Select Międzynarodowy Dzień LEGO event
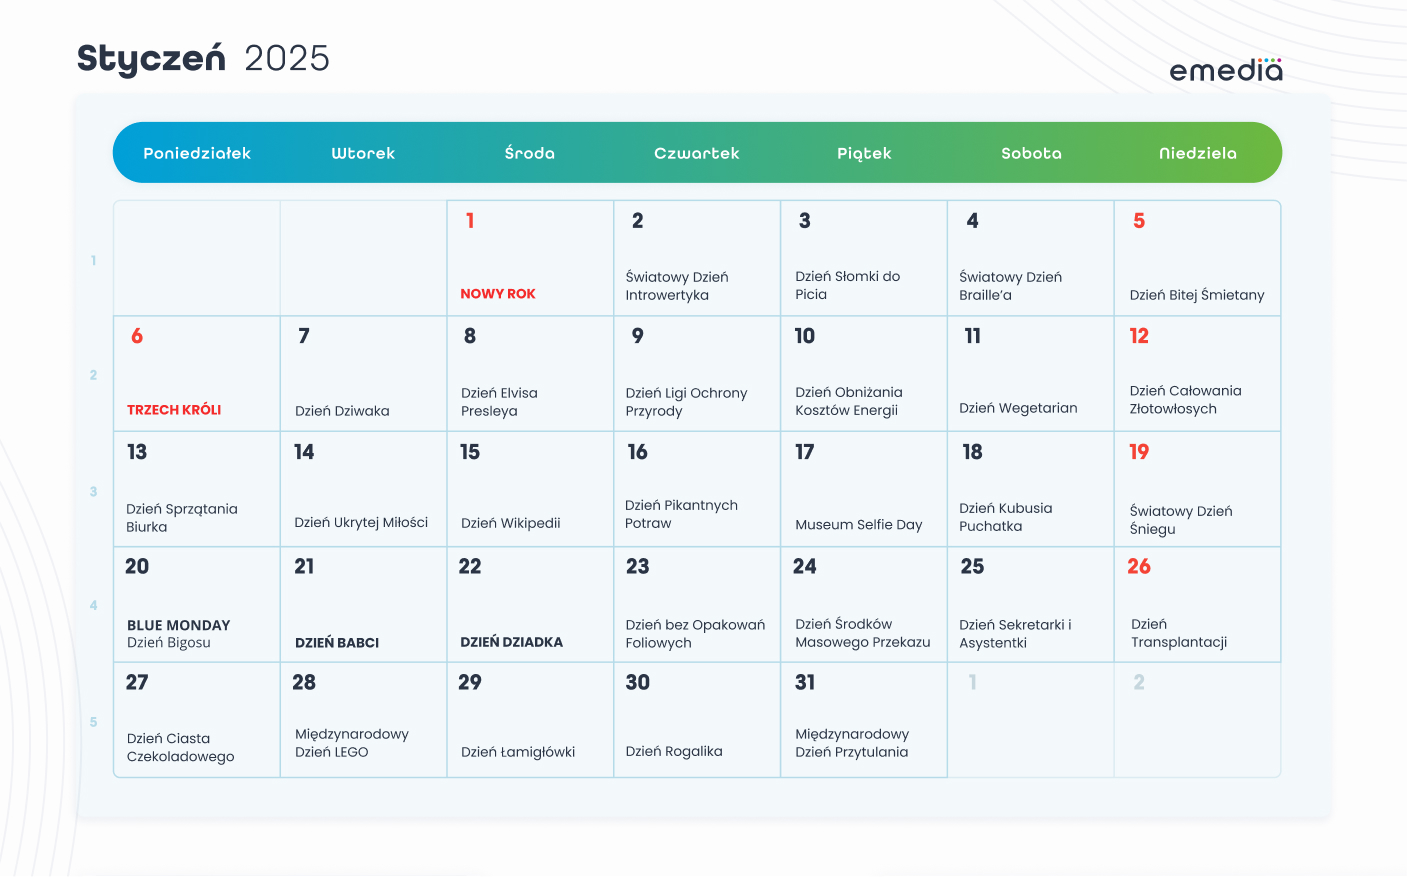The height and width of the screenshot is (877, 1407). click(352, 743)
